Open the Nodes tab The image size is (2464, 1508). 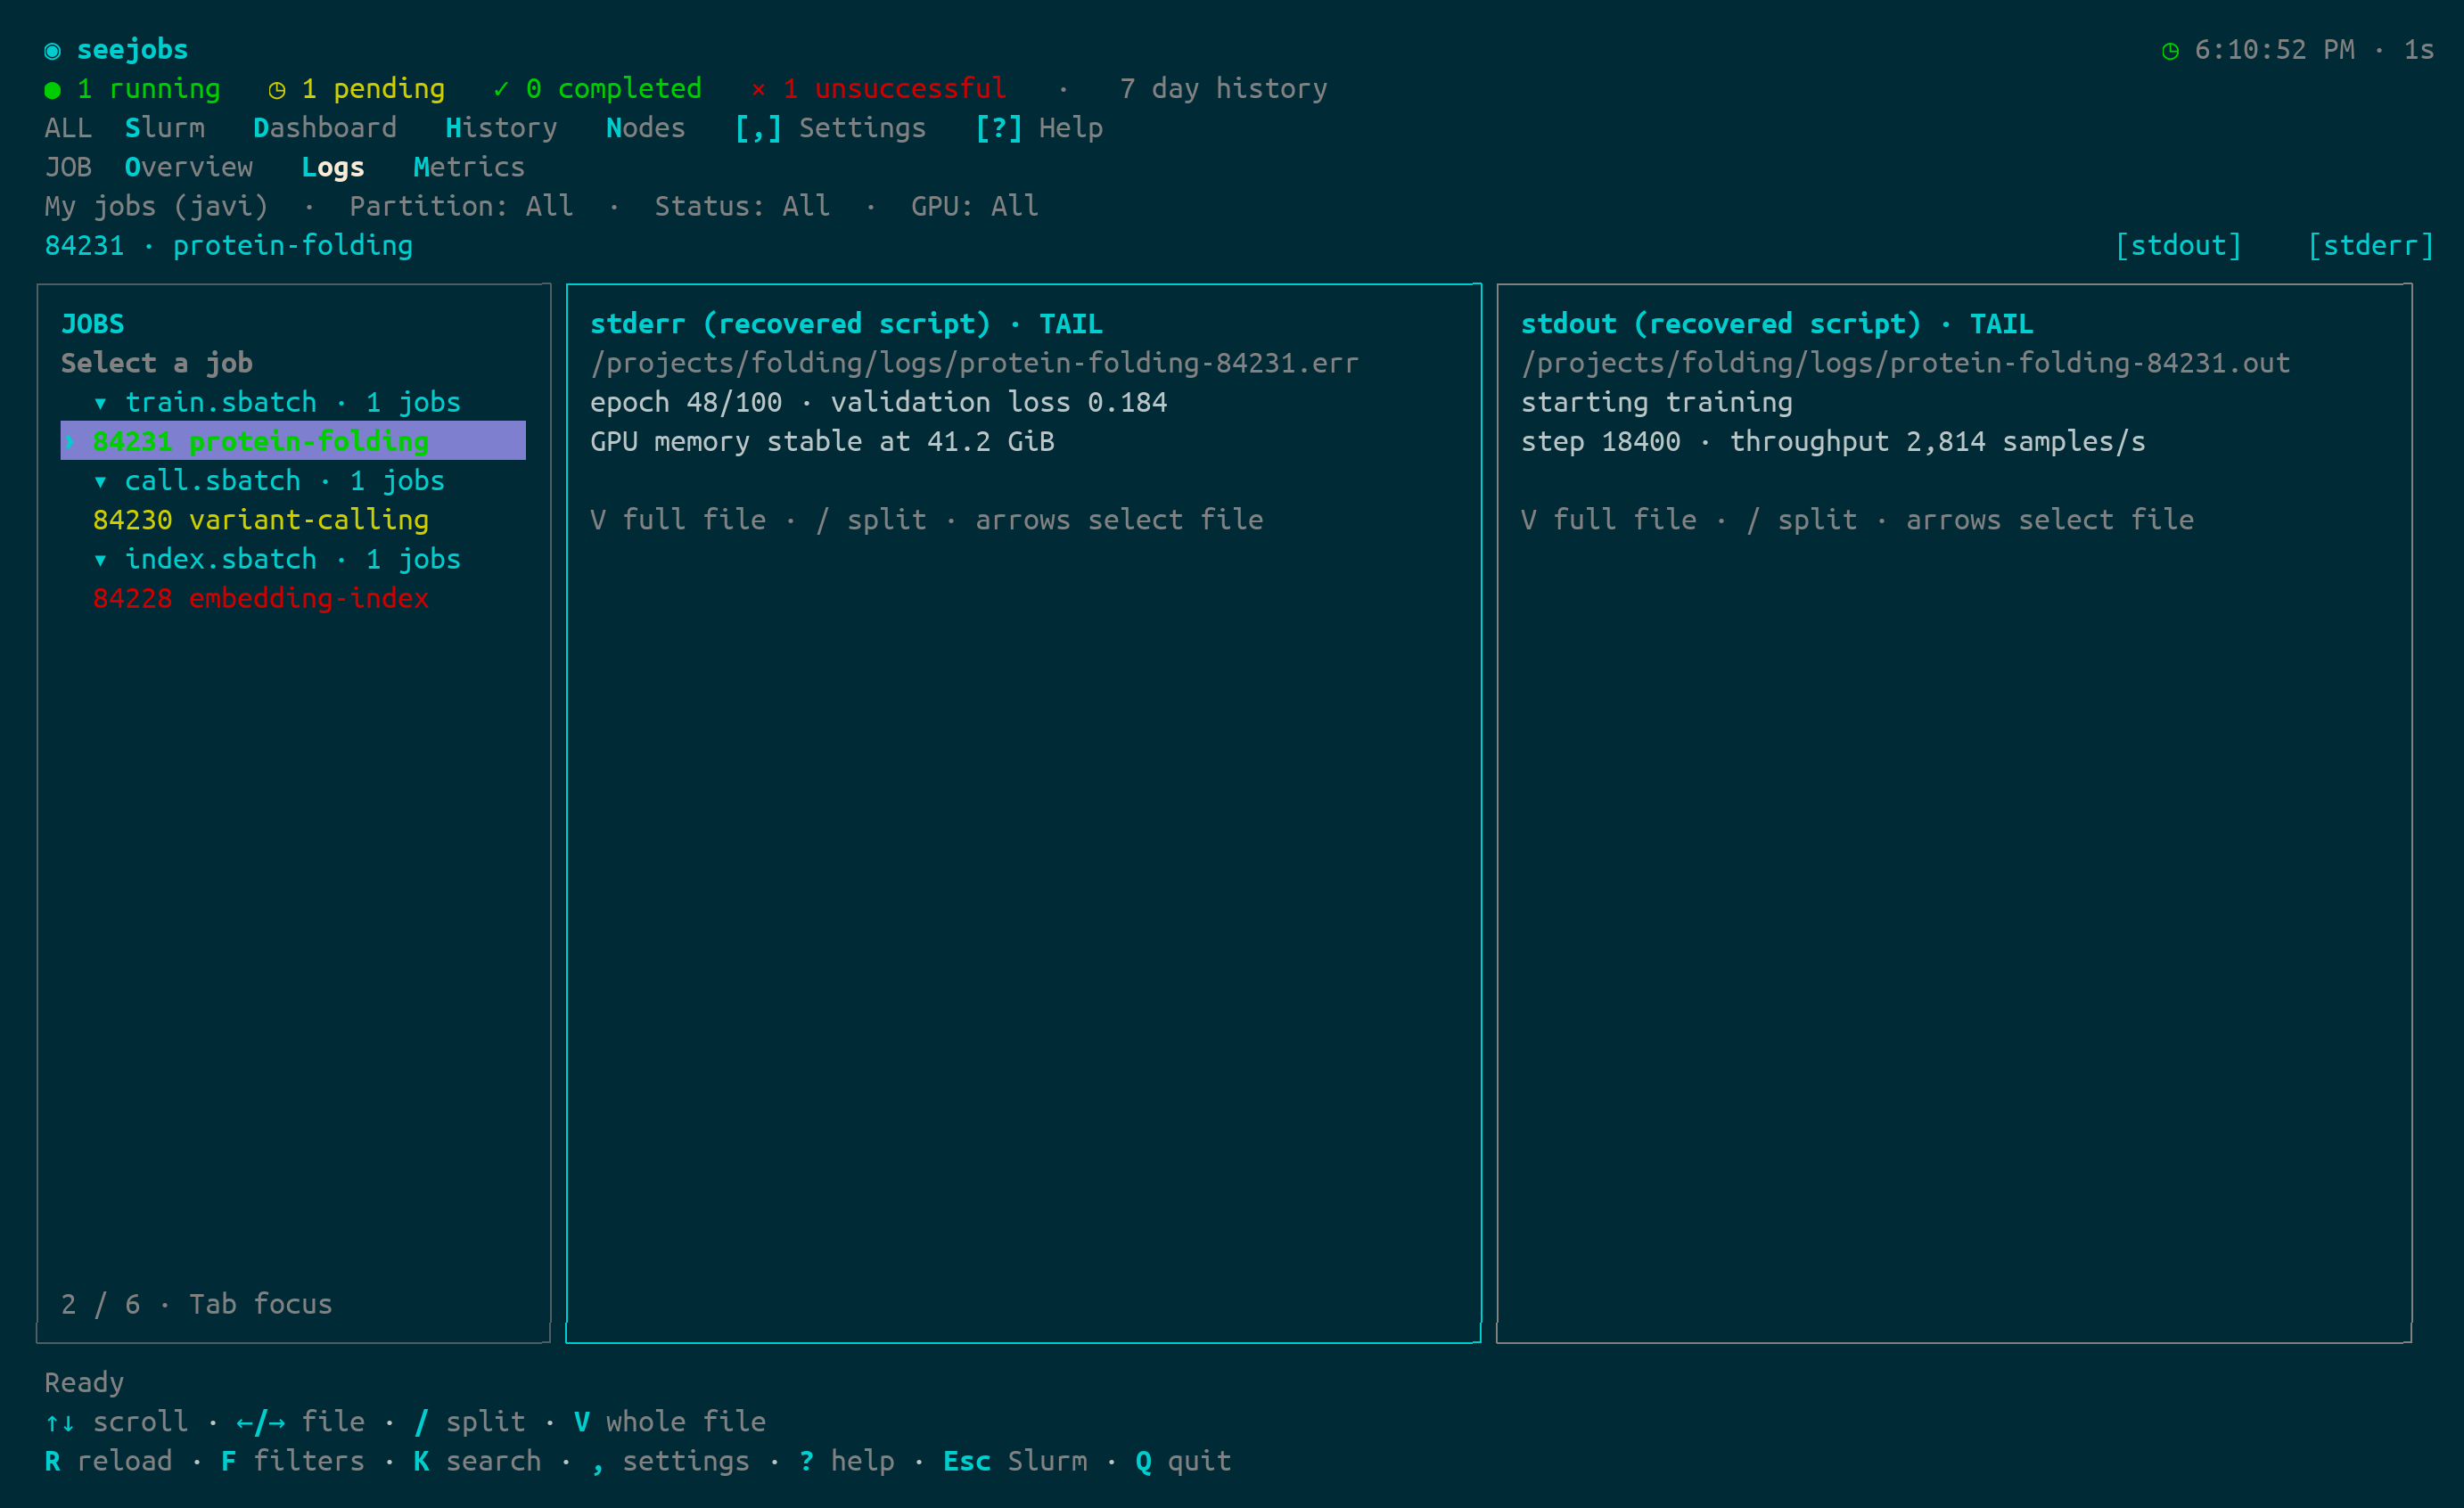click(646, 128)
